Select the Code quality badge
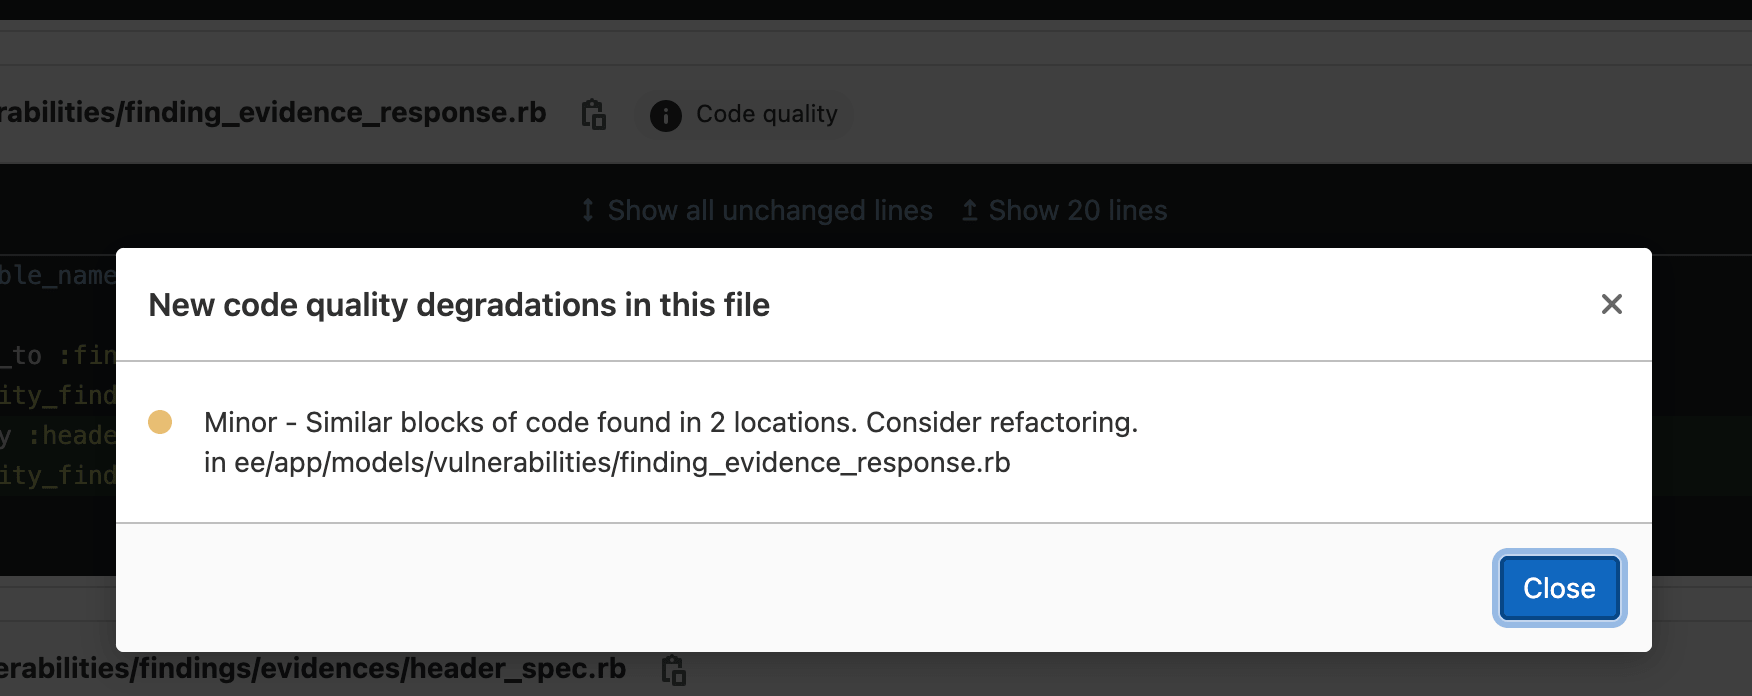This screenshot has height=696, width=1752. 742,114
